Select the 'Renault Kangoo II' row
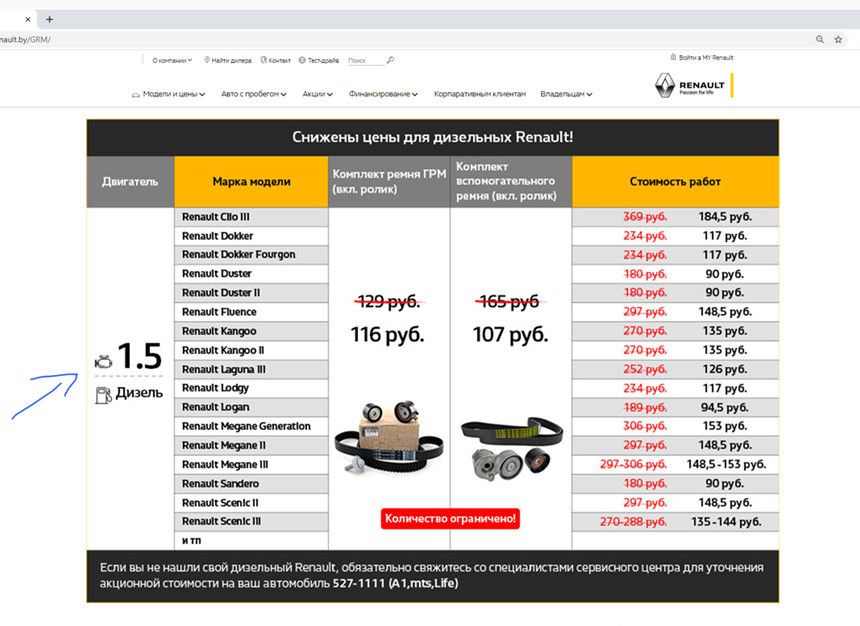The height and width of the screenshot is (626, 860). point(251,351)
